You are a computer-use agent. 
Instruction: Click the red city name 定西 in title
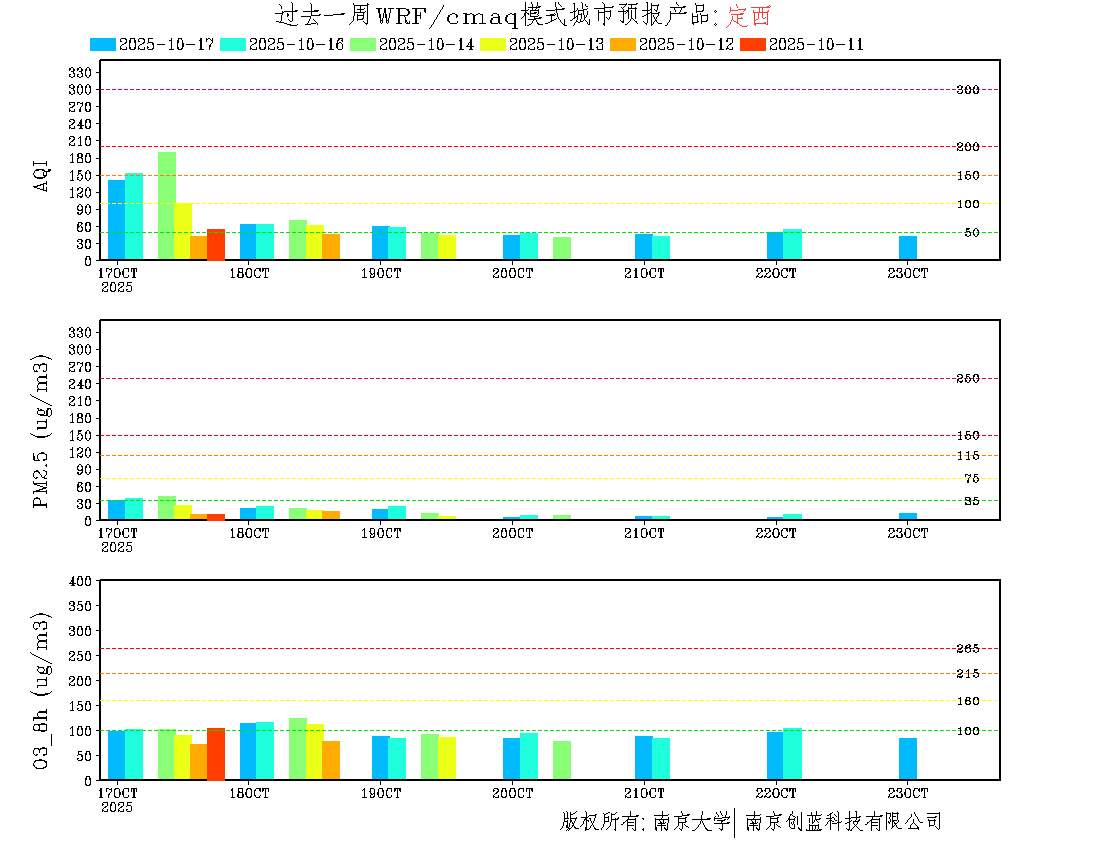(748, 16)
